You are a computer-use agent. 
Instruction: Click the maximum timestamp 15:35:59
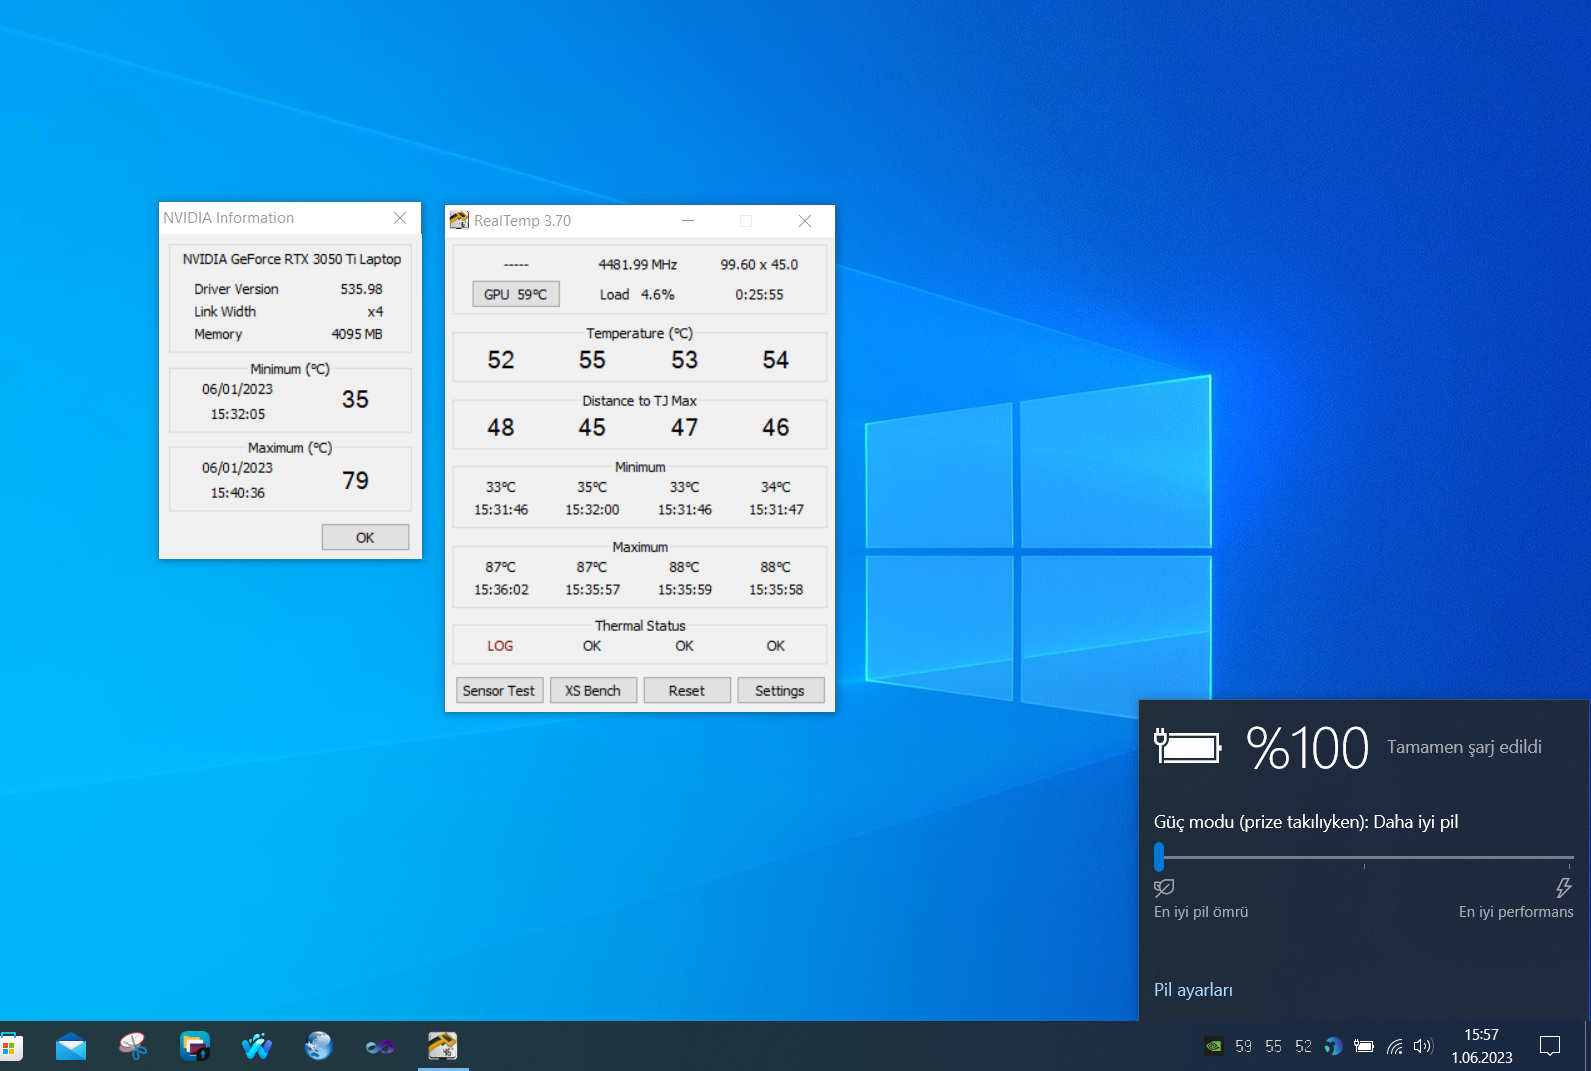685,590
